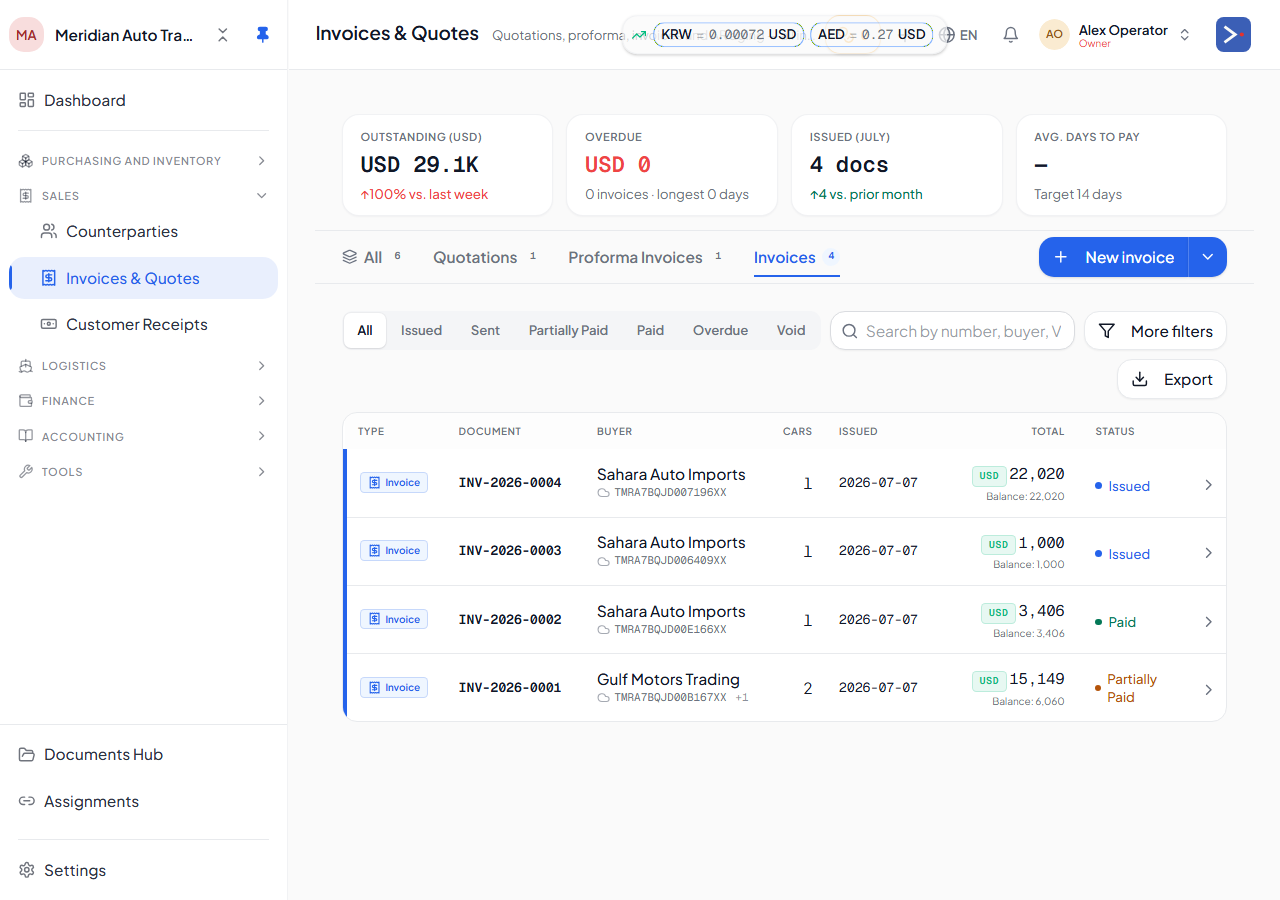This screenshot has width=1280, height=900.
Task: Click the funnel filter icon
Action: click(x=1107, y=331)
